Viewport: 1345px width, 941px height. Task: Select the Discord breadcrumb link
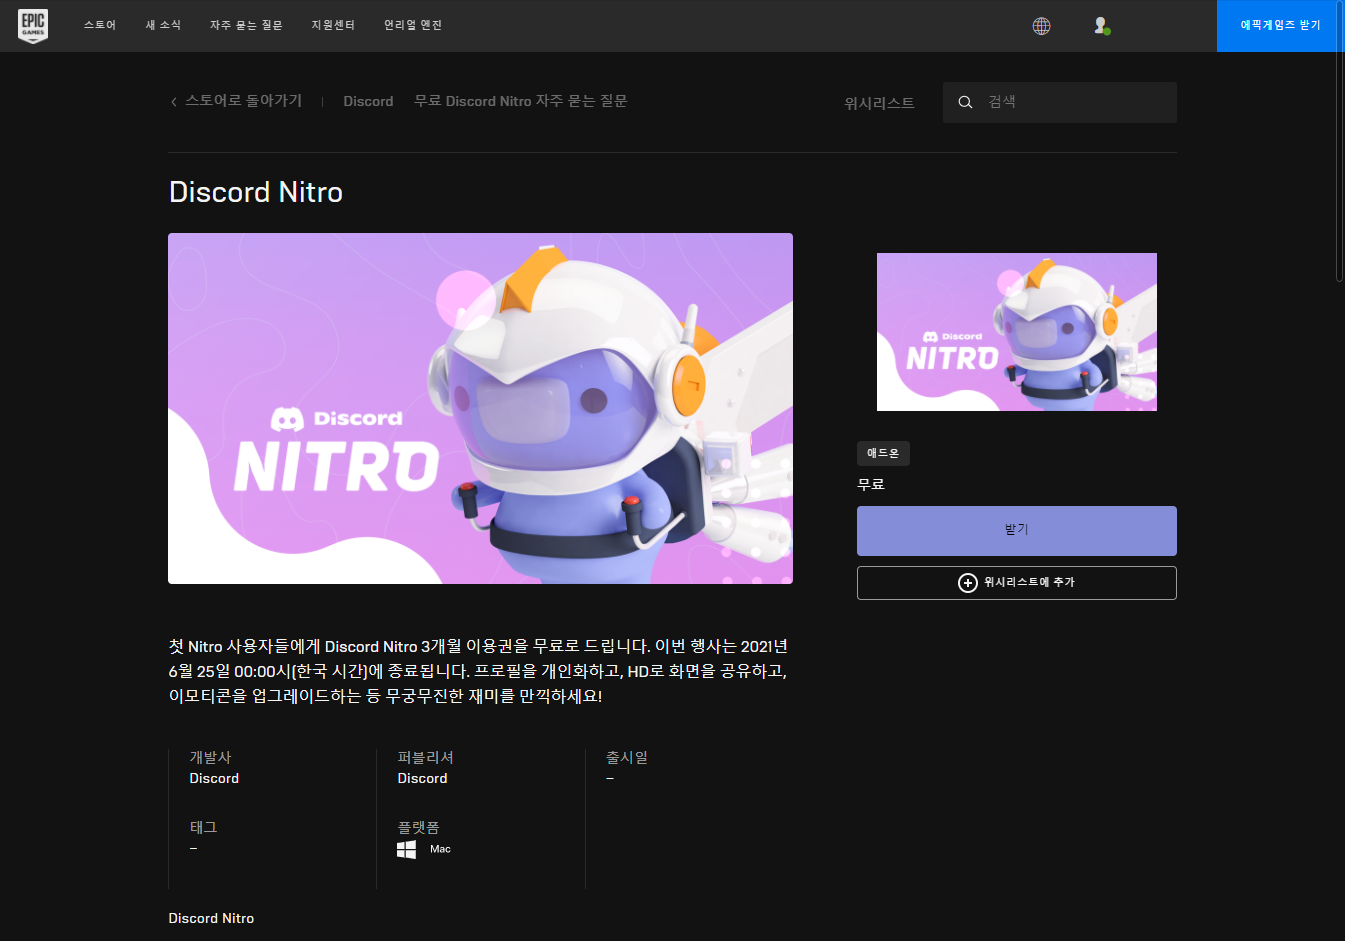click(x=368, y=101)
